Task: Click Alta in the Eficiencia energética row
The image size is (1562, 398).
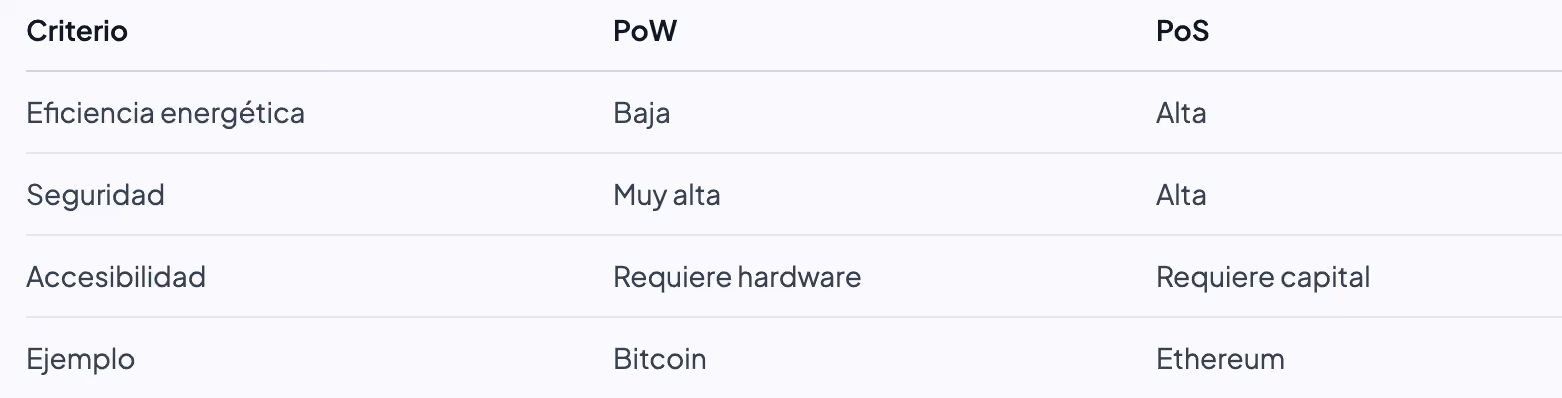Action: pyautogui.click(x=1181, y=113)
